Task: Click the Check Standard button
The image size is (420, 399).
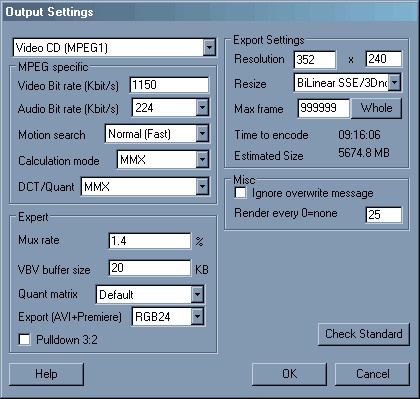Action: pyautogui.click(x=364, y=334)
